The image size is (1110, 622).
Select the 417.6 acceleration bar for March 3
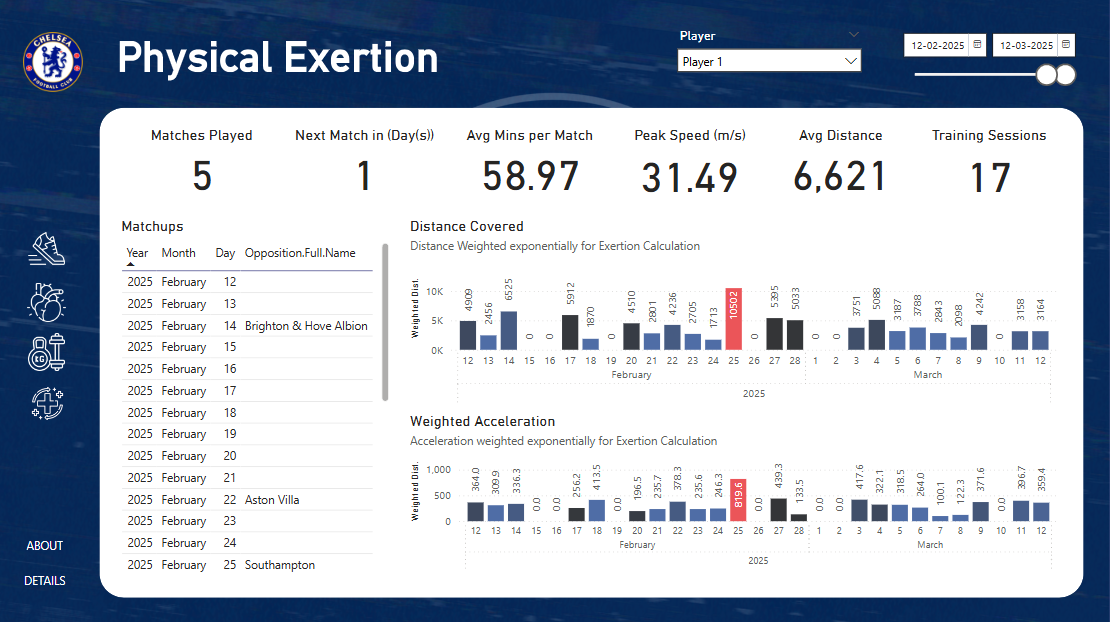pyautogui.click(x=859, y=511)
